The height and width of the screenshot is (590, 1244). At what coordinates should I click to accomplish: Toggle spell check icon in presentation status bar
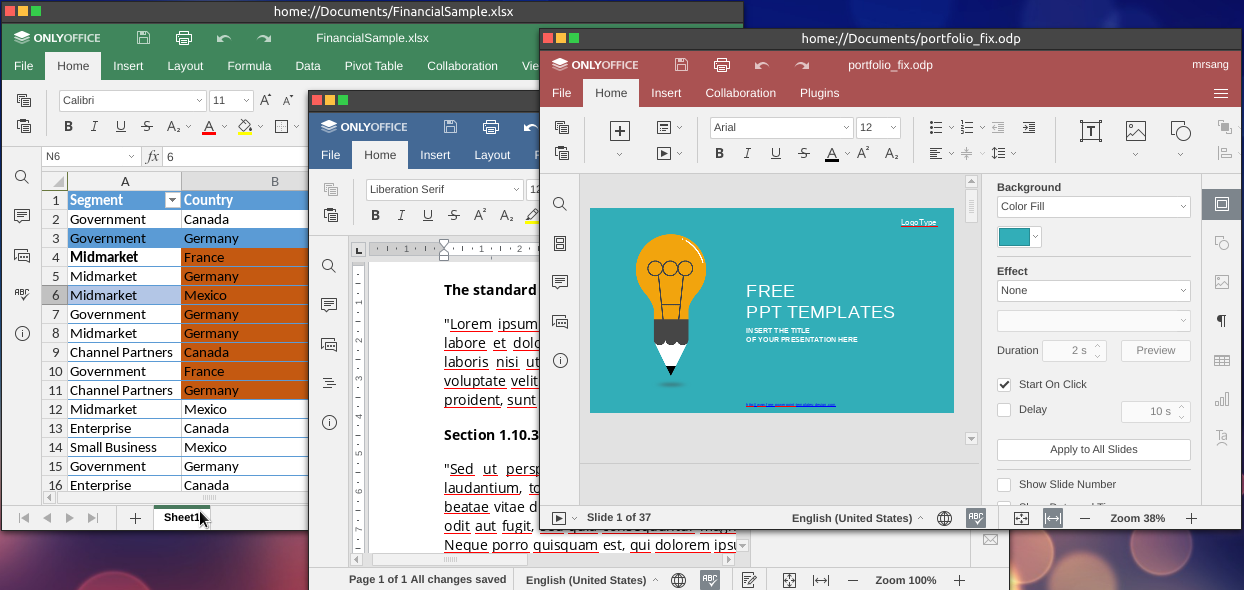[976, 518]
